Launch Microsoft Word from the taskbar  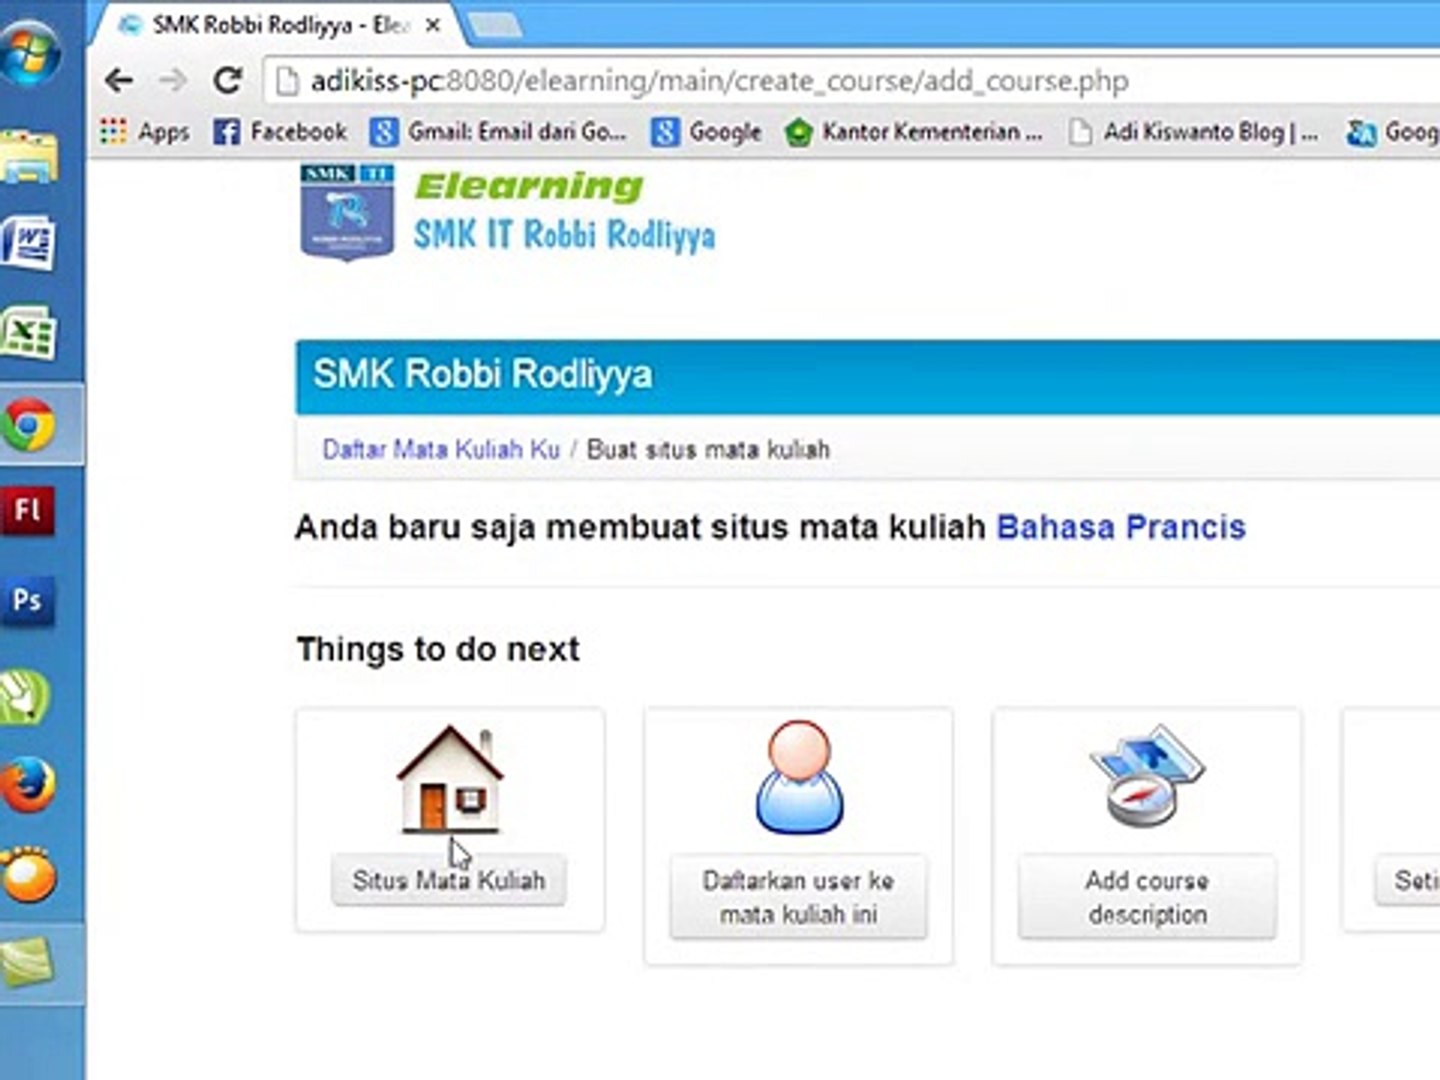(29, 243)
